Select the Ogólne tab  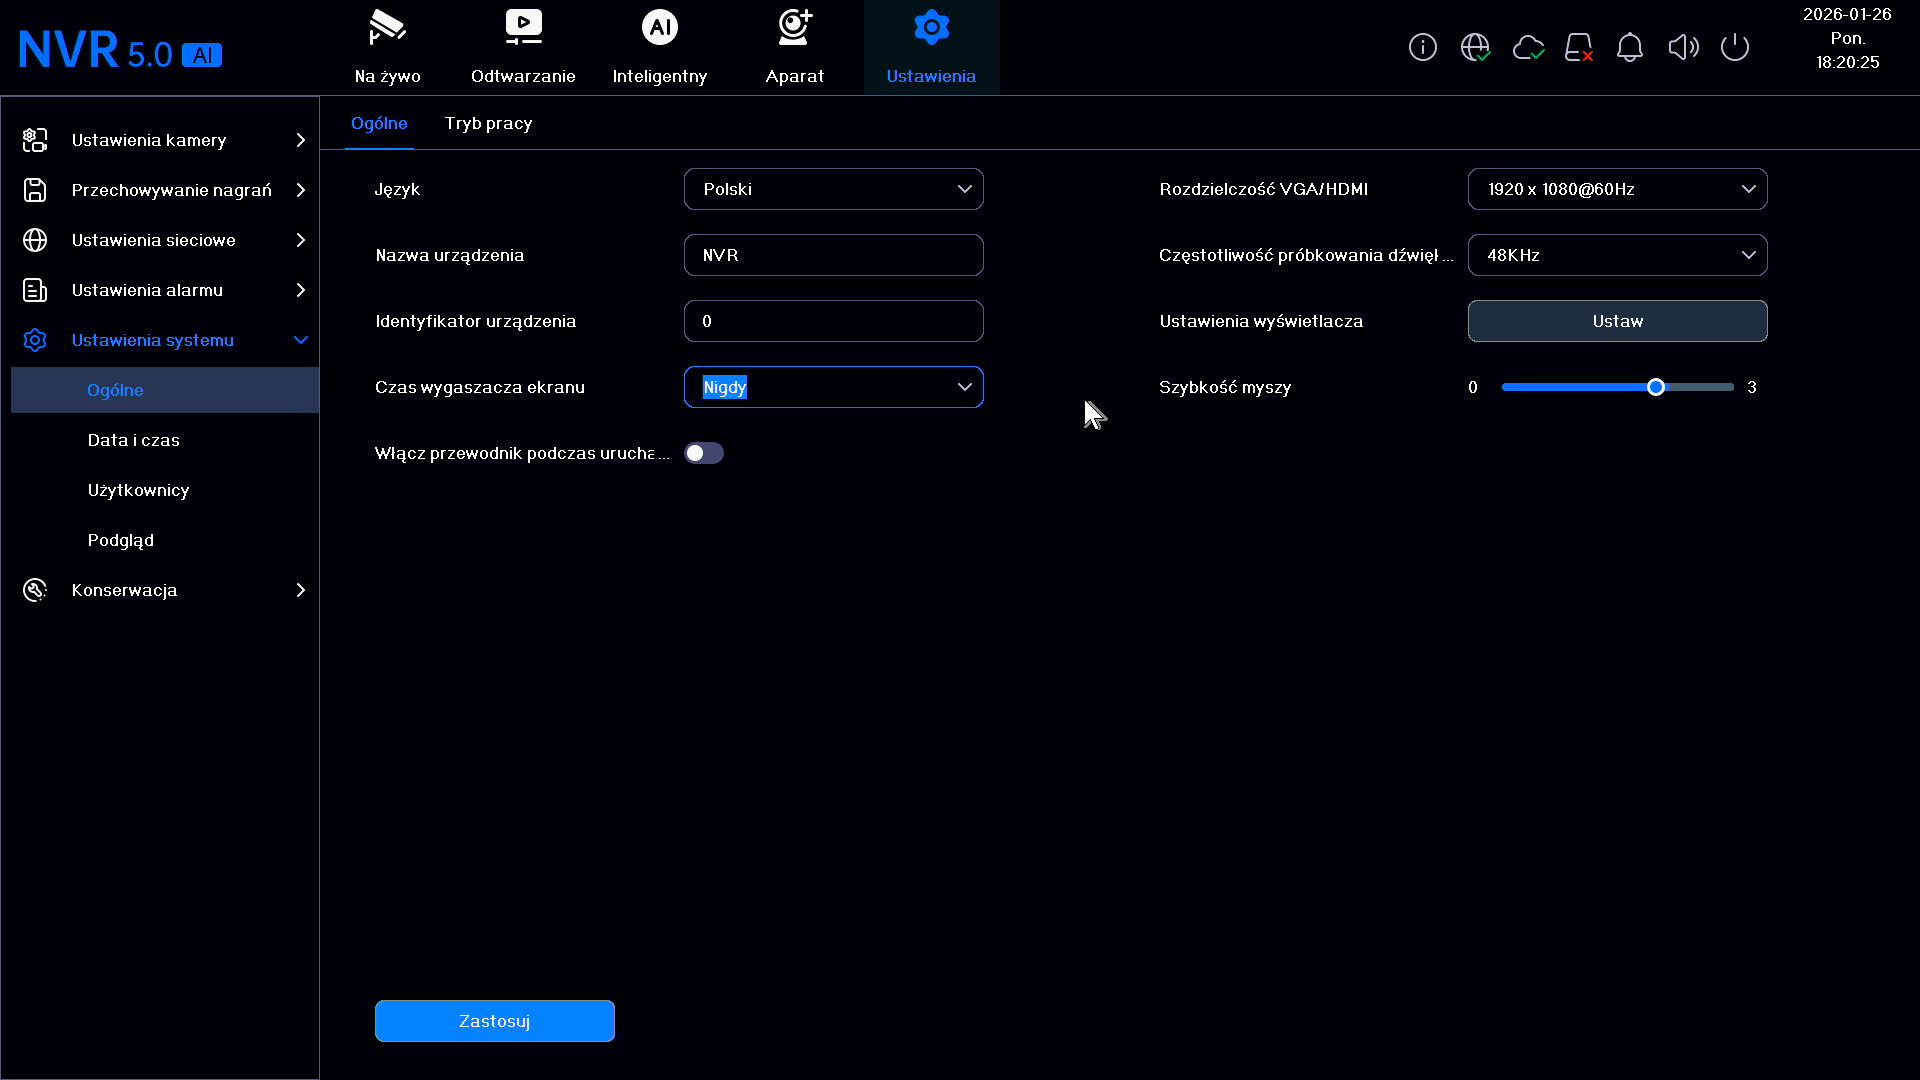click(x=379, y=123)
